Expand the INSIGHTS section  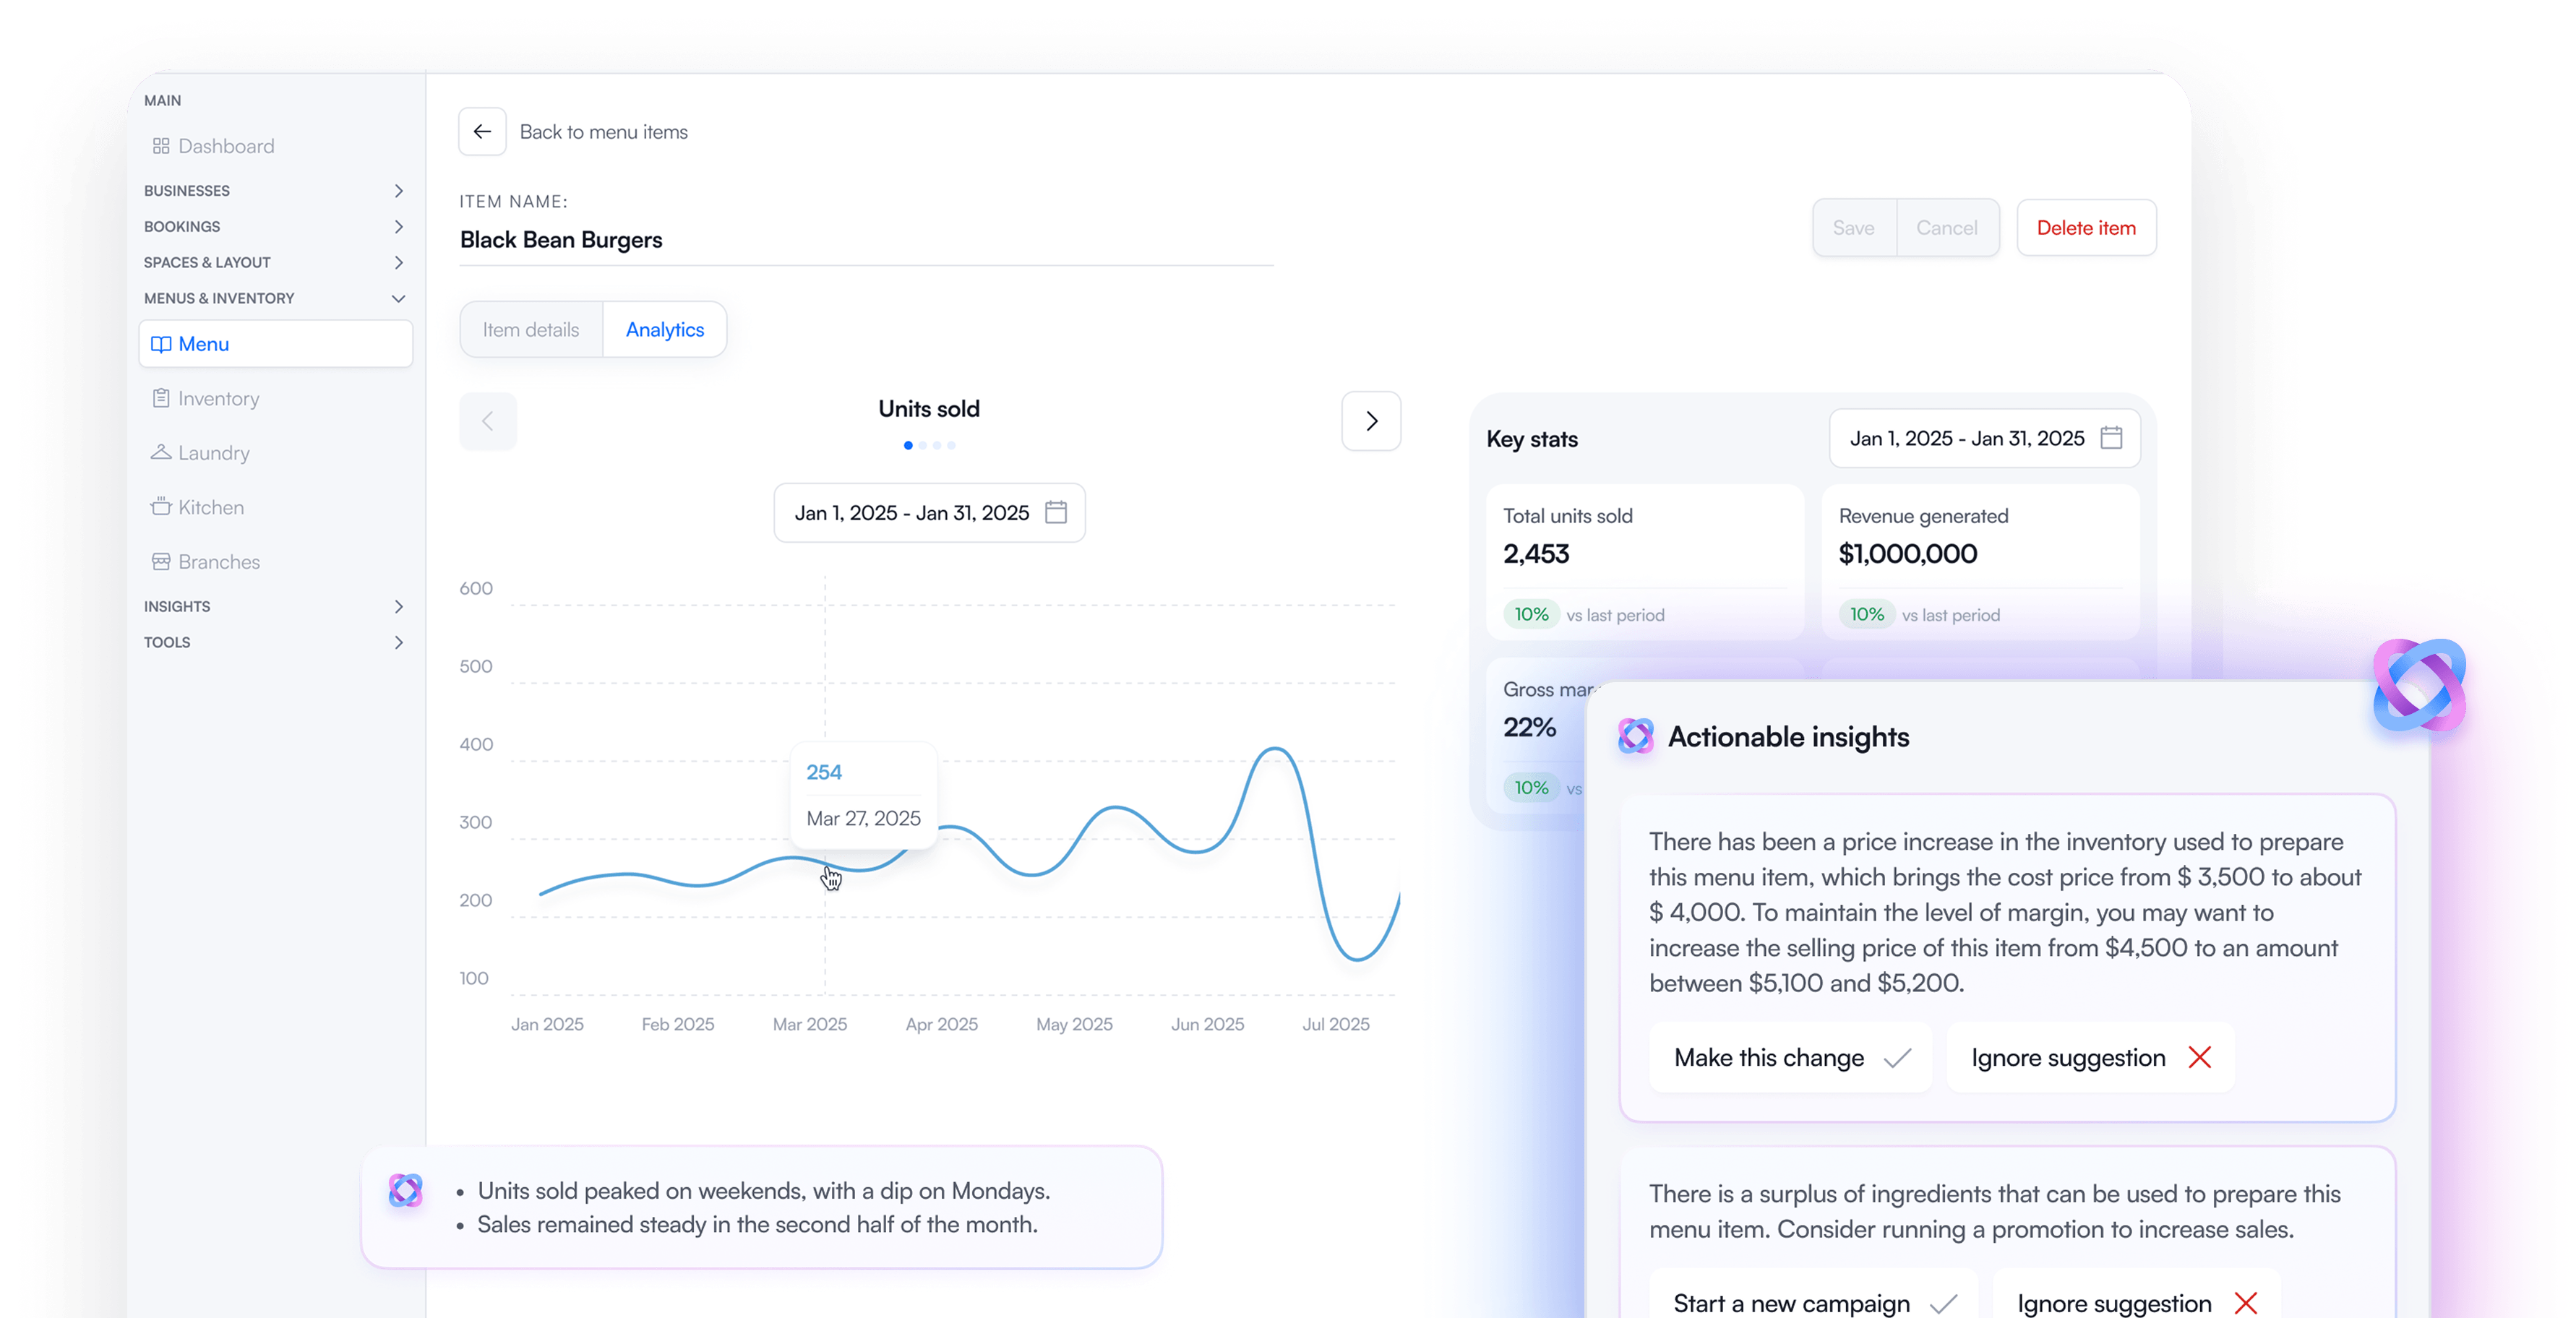point(275,606)
